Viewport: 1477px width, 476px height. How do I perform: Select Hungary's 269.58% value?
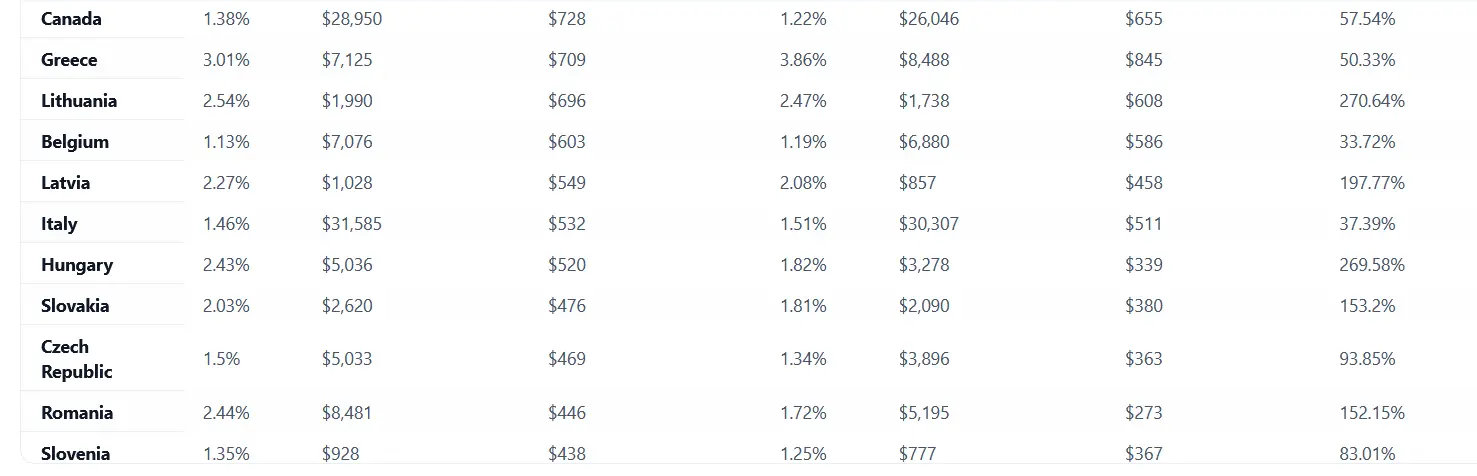[x=1372, y=265]
